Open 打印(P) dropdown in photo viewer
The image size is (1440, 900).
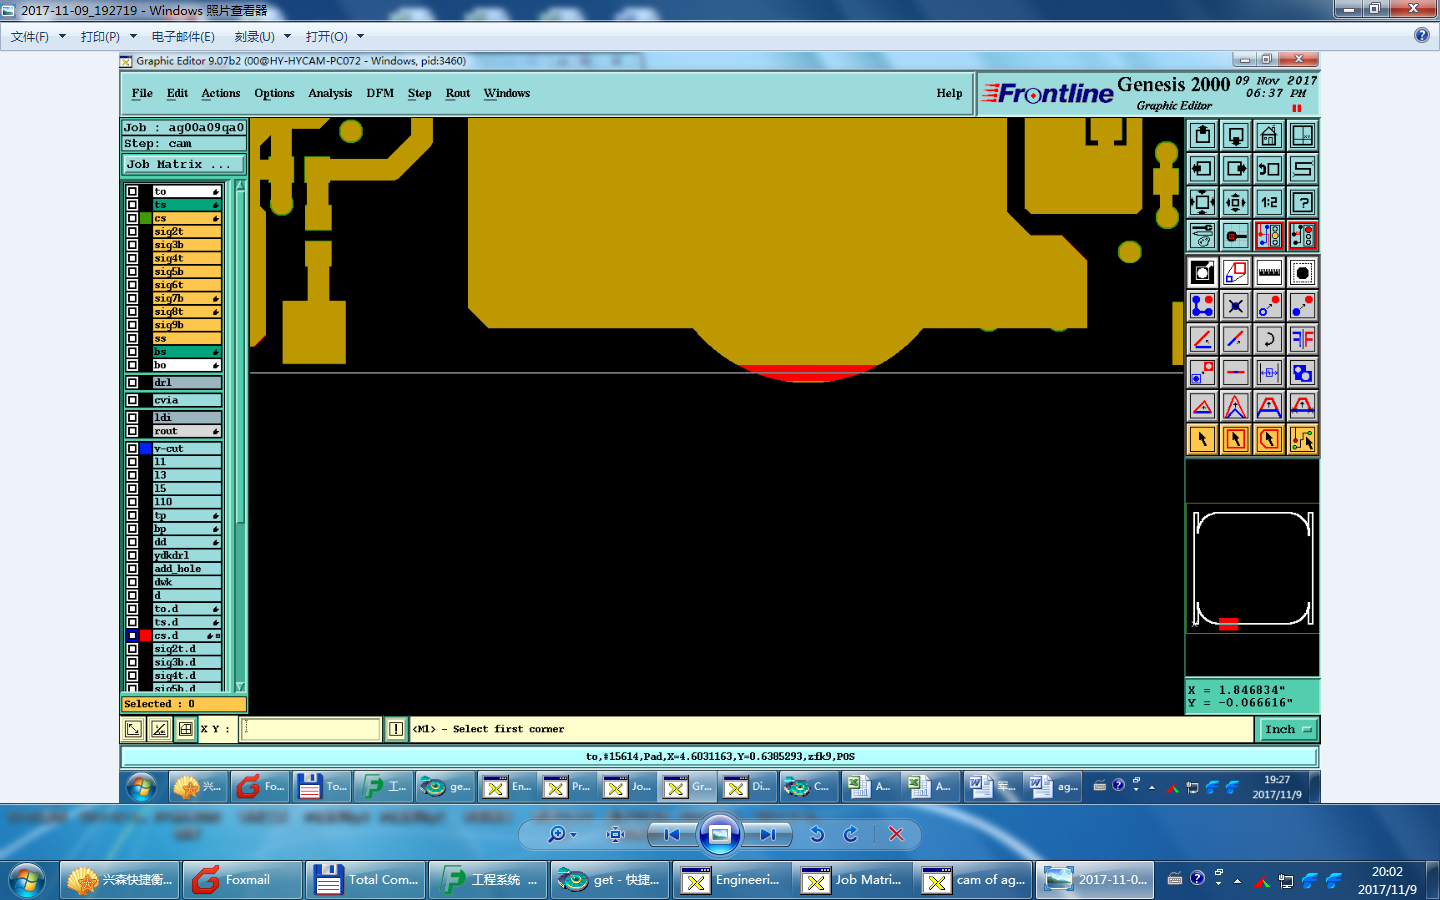(108, 36)
